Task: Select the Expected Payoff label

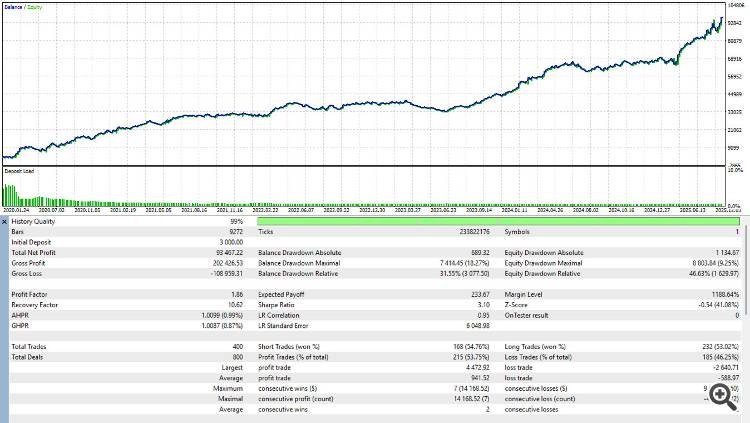Action: (281, 295)
